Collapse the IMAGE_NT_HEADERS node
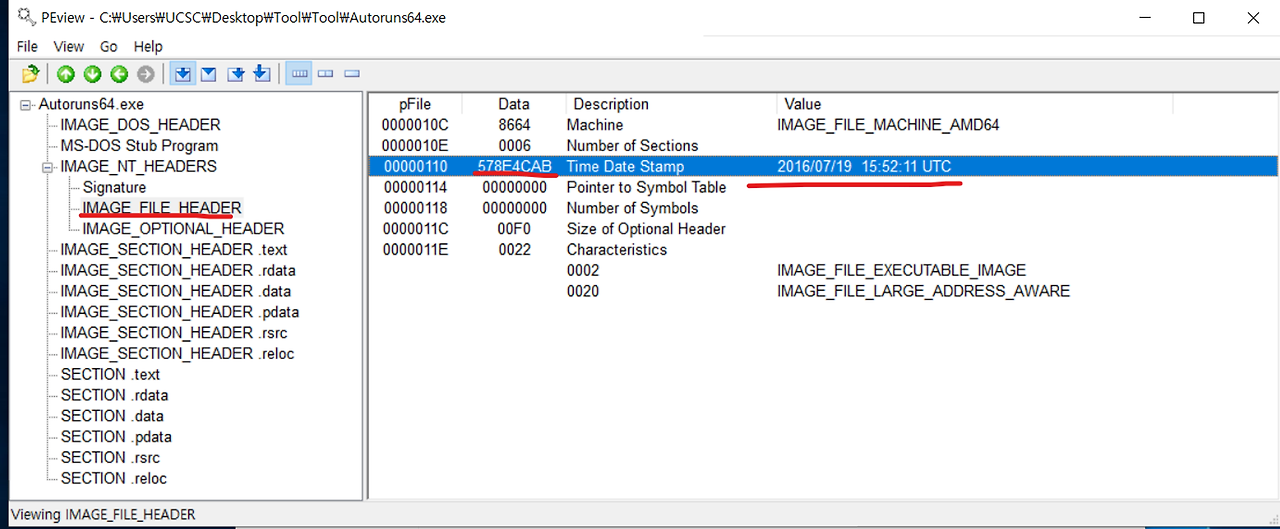The height and width of the screenshot is (529, 1280). 47,167
